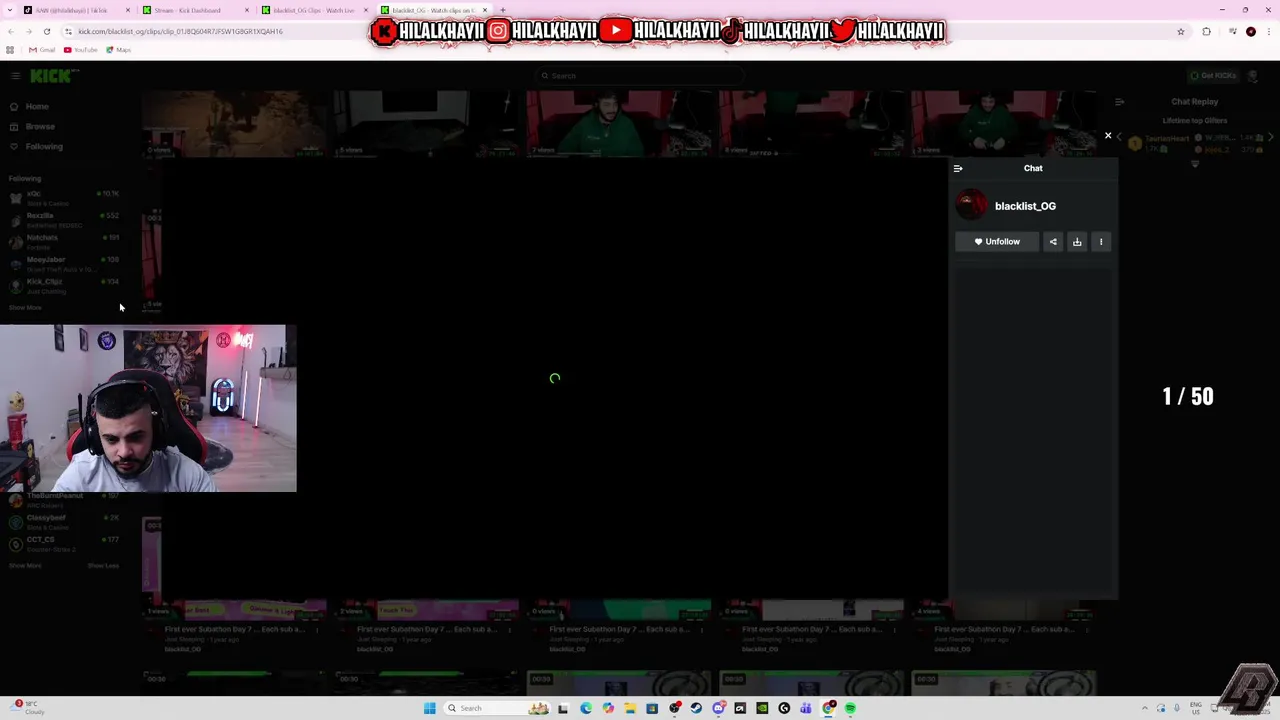Open the Windows Start menu
Screen dimensions: 1280x720
coord(430,708)
